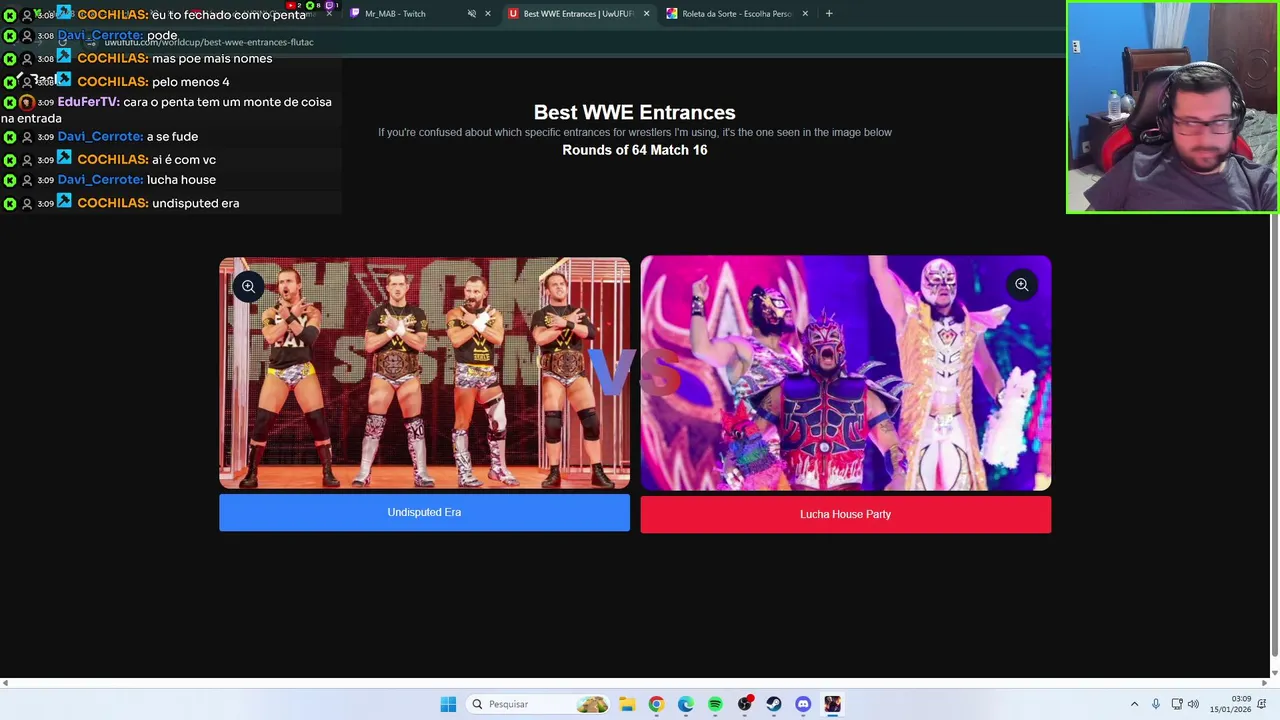Vote for Lucha House Party

[845, 514]
